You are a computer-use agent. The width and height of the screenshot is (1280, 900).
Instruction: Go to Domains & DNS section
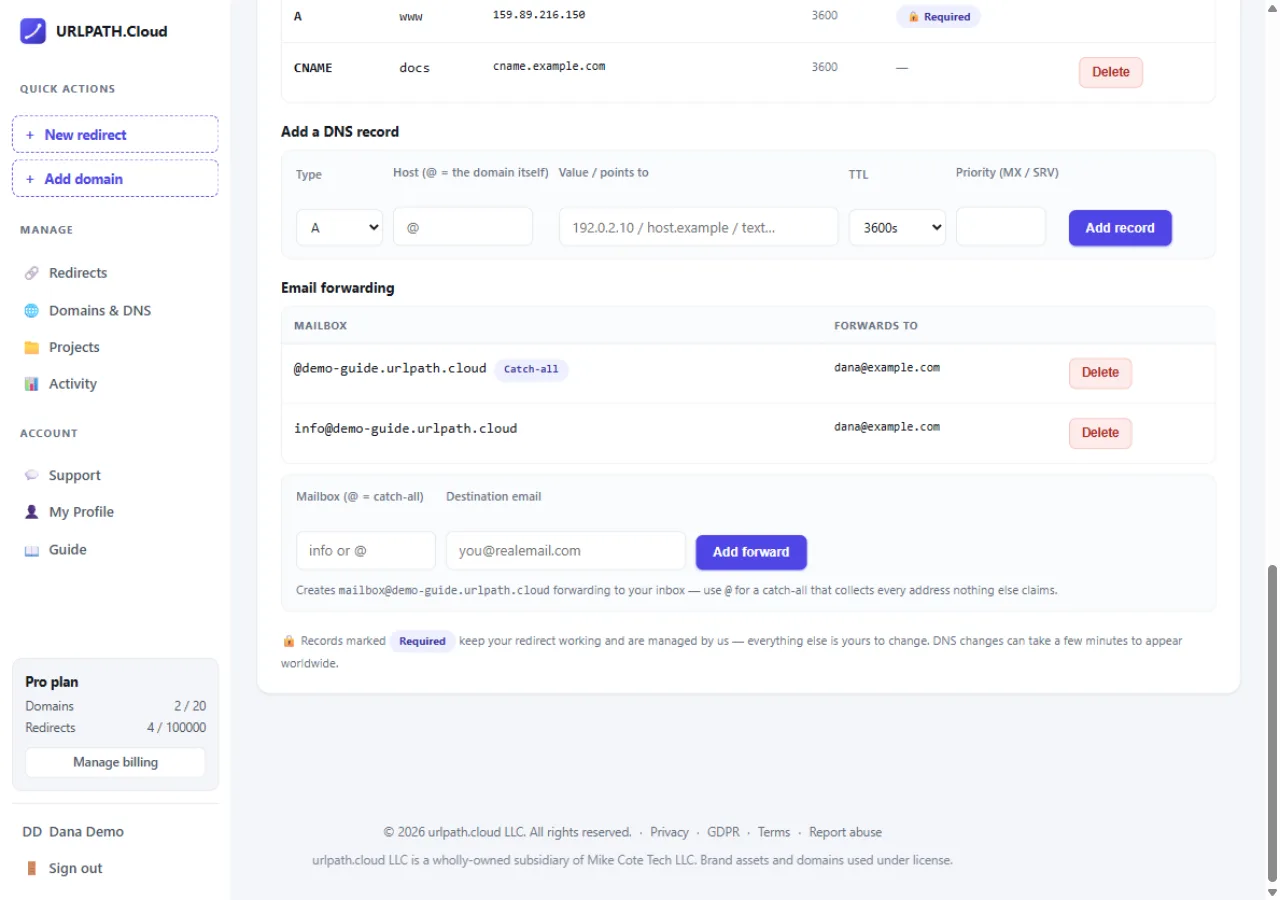100,311
